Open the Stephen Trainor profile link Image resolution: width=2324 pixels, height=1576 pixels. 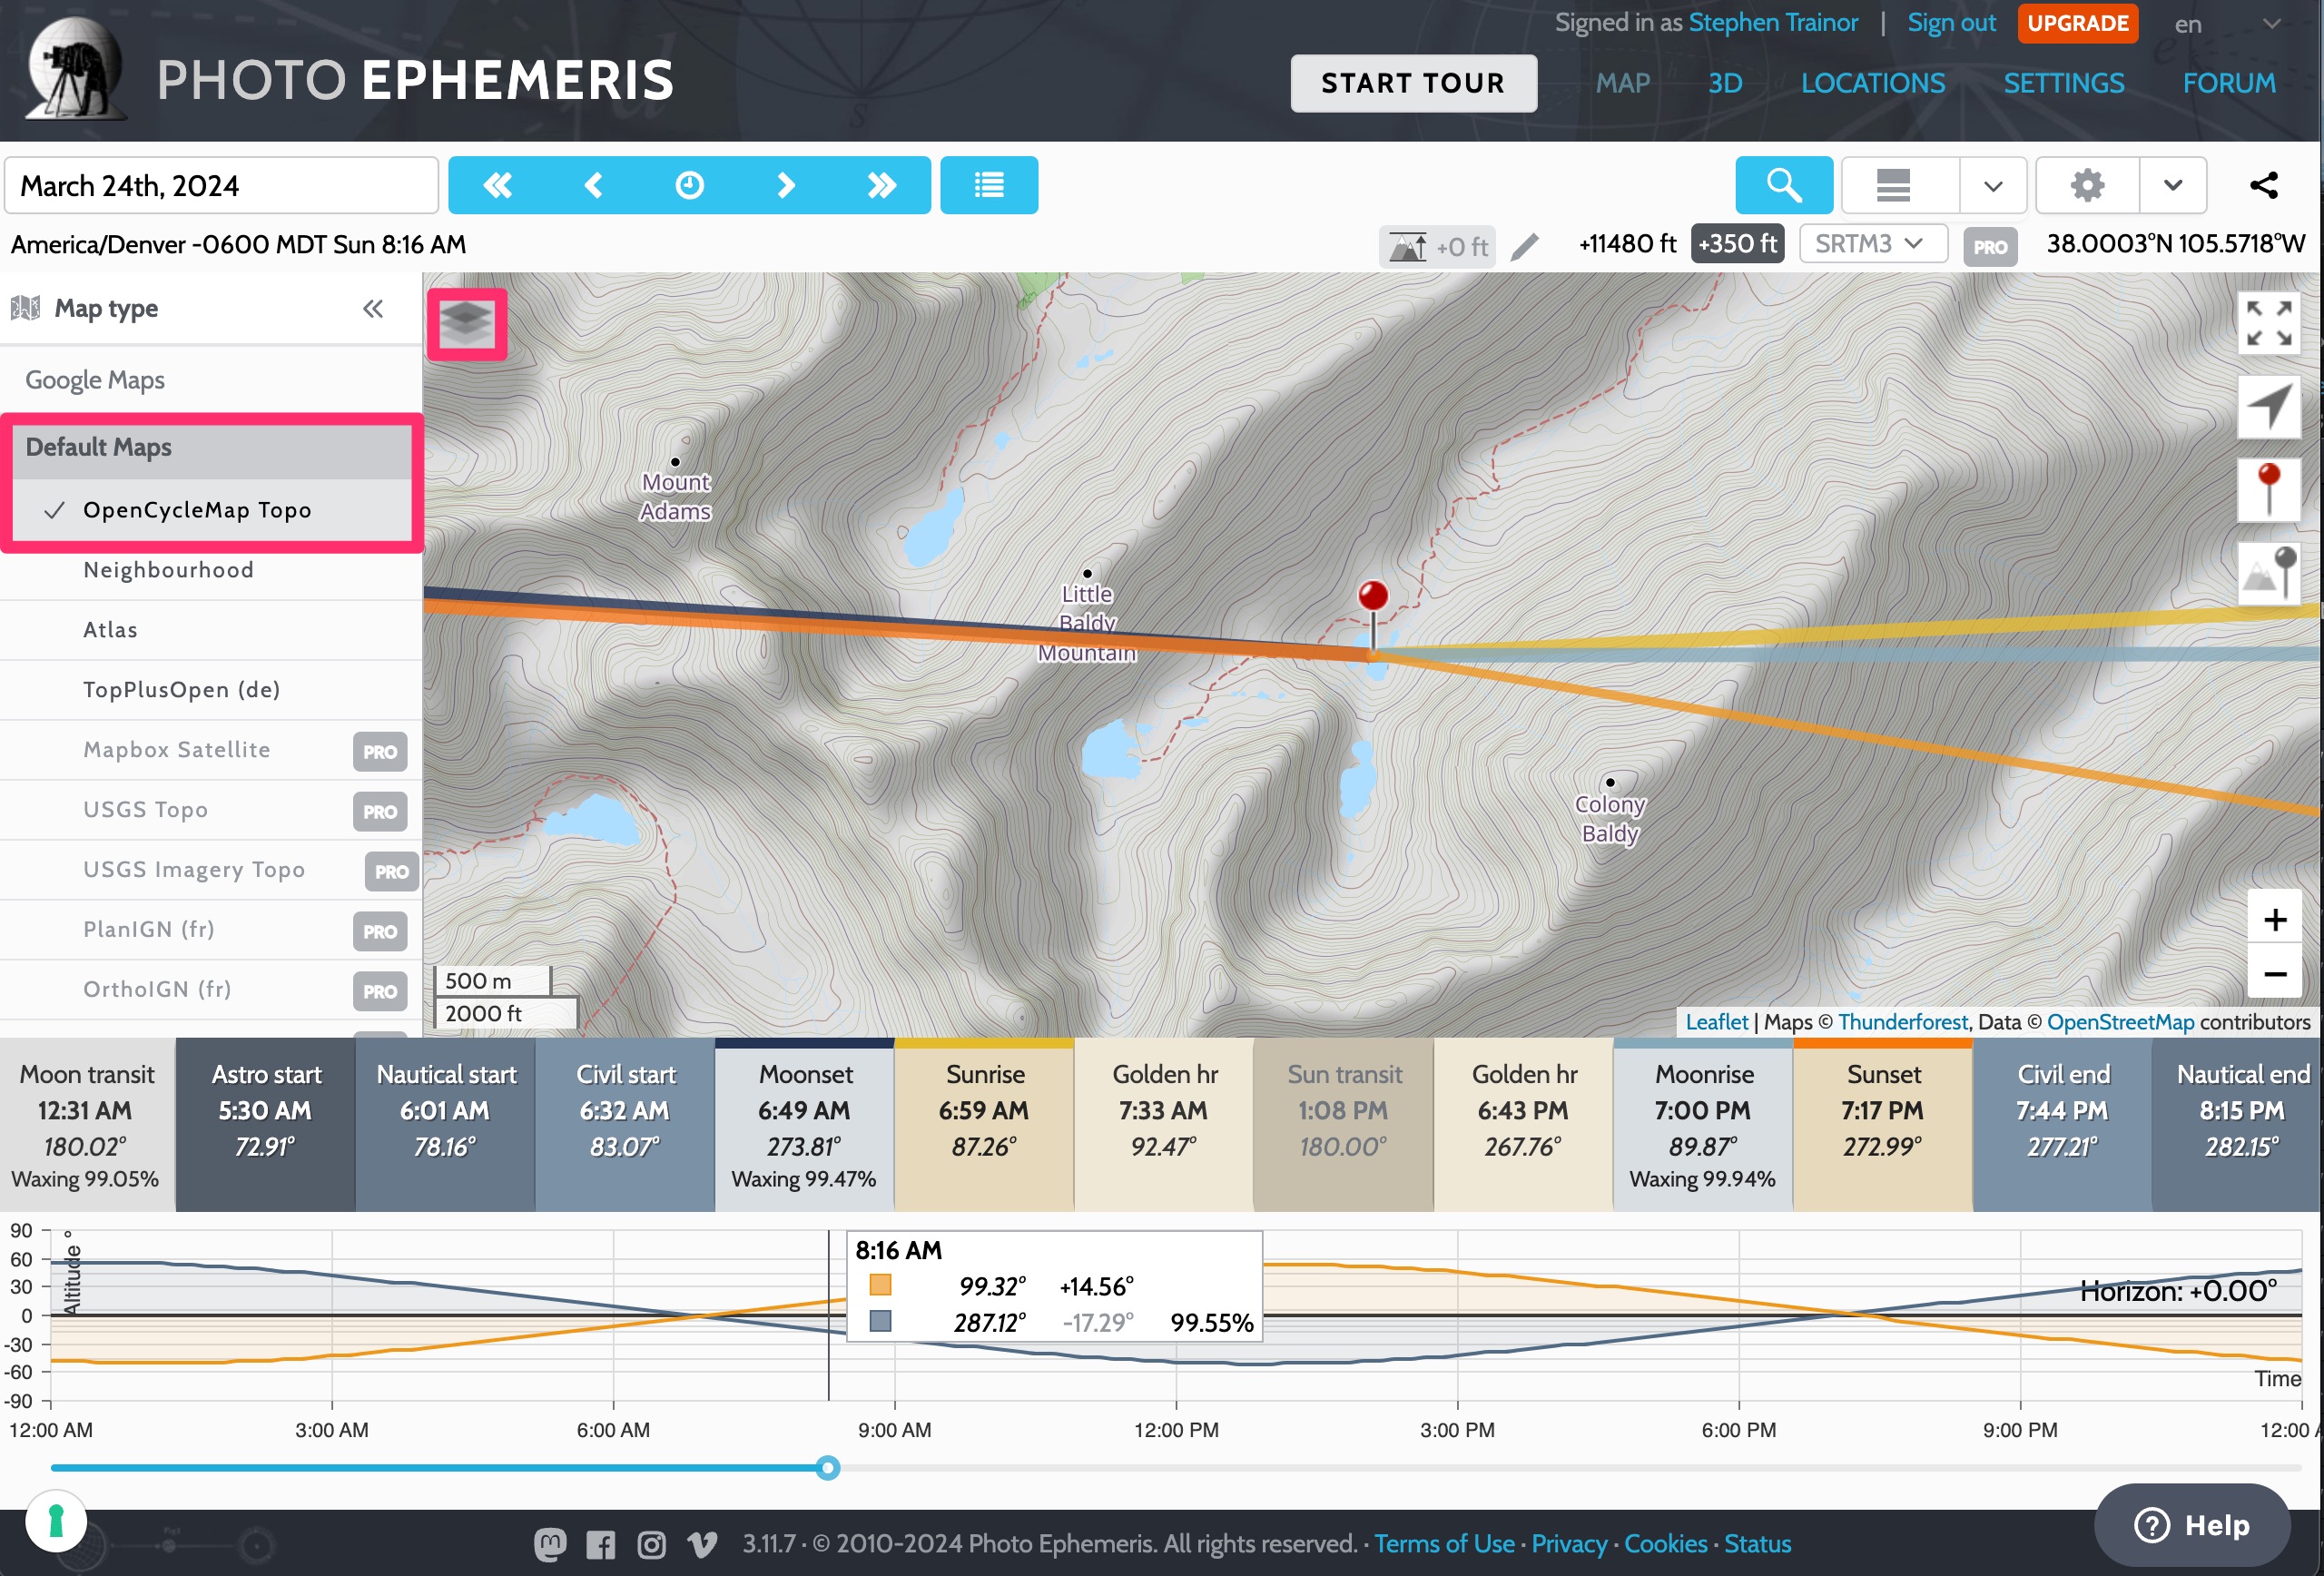tap(1773, 23)
